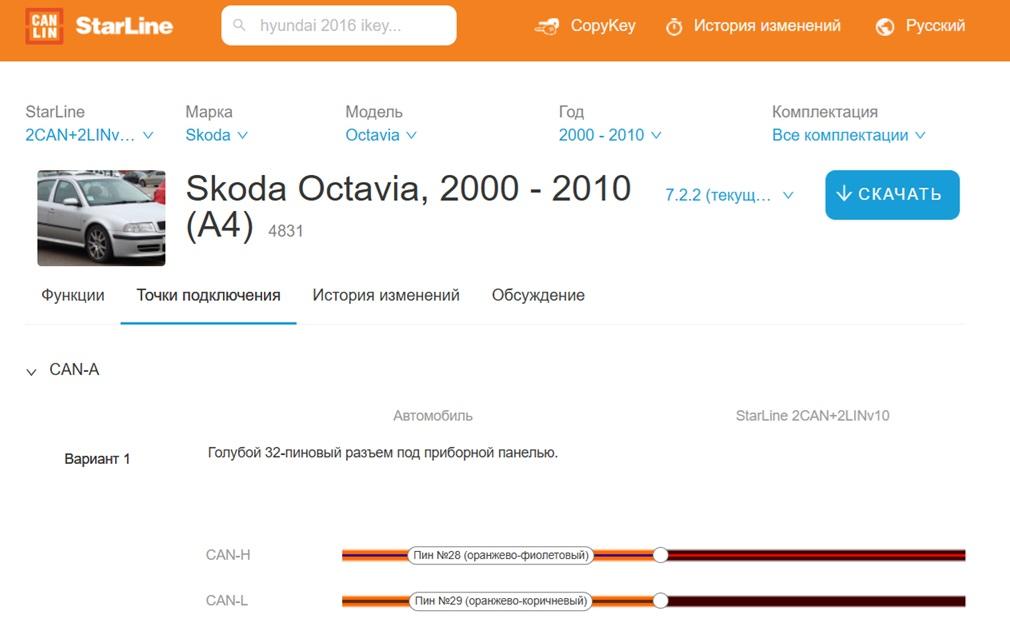Click the search magnifier icon

(x=240, y=26)
